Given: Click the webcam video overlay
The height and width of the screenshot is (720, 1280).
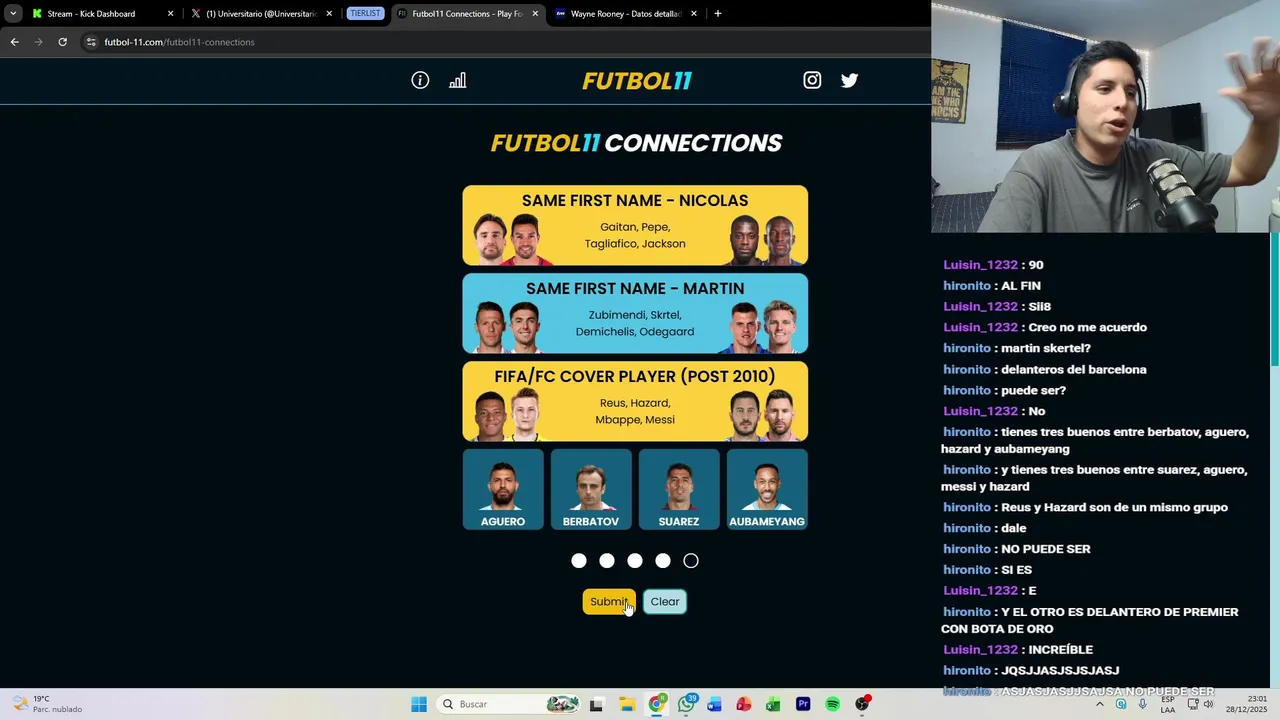Looking at the screenshot, I should click(x=1105, y=116).
